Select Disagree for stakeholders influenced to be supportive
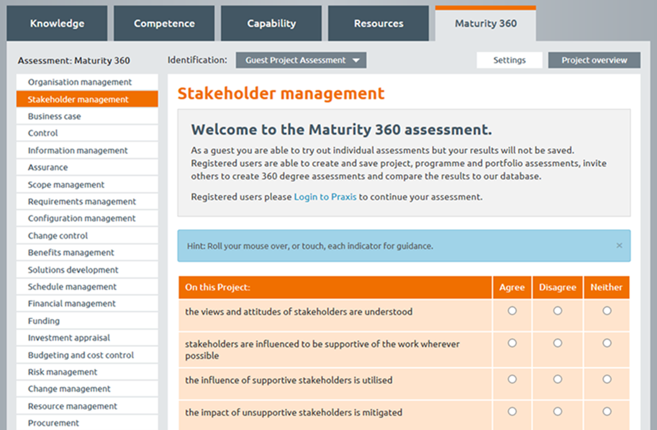Image resolution: width=657 pixels, height=430 pixels. [x=557, y=343]
